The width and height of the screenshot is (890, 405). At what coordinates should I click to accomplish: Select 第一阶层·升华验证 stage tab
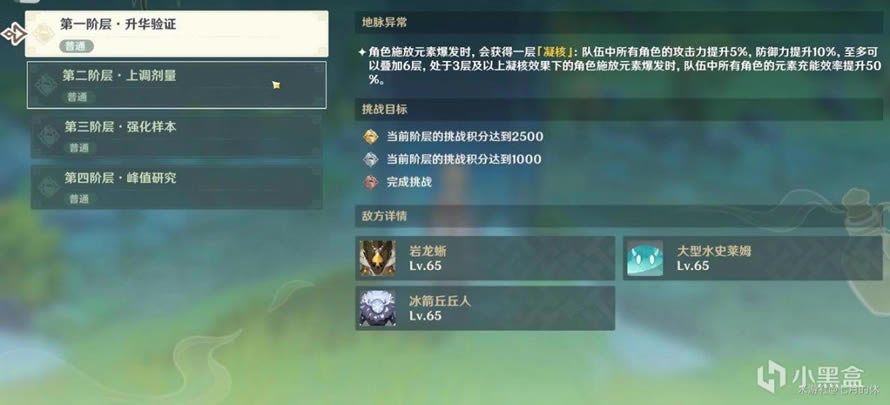pos(177,33)
